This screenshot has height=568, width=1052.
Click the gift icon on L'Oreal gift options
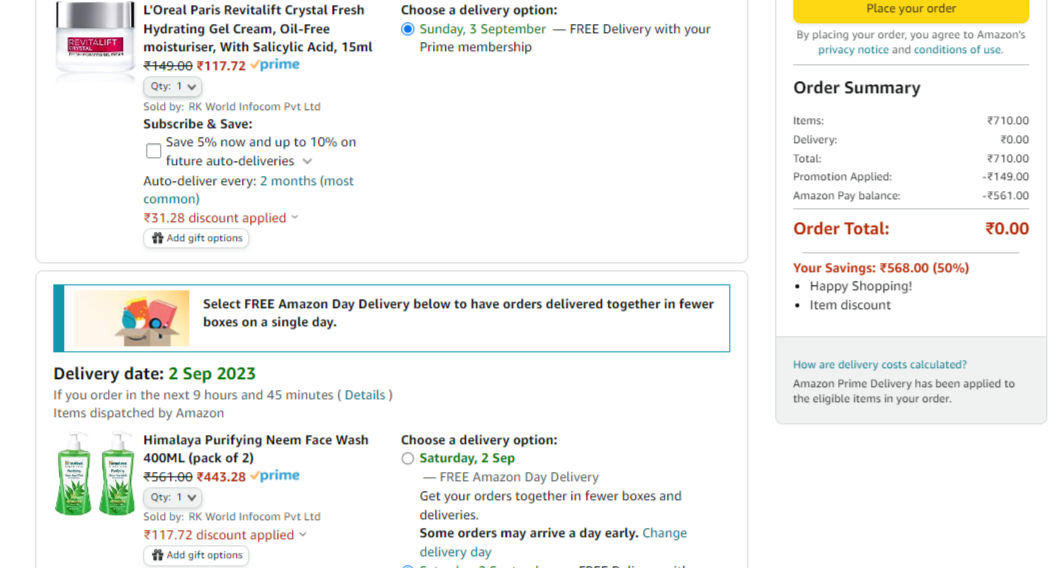pyautogui.click(x=157, y=238)
